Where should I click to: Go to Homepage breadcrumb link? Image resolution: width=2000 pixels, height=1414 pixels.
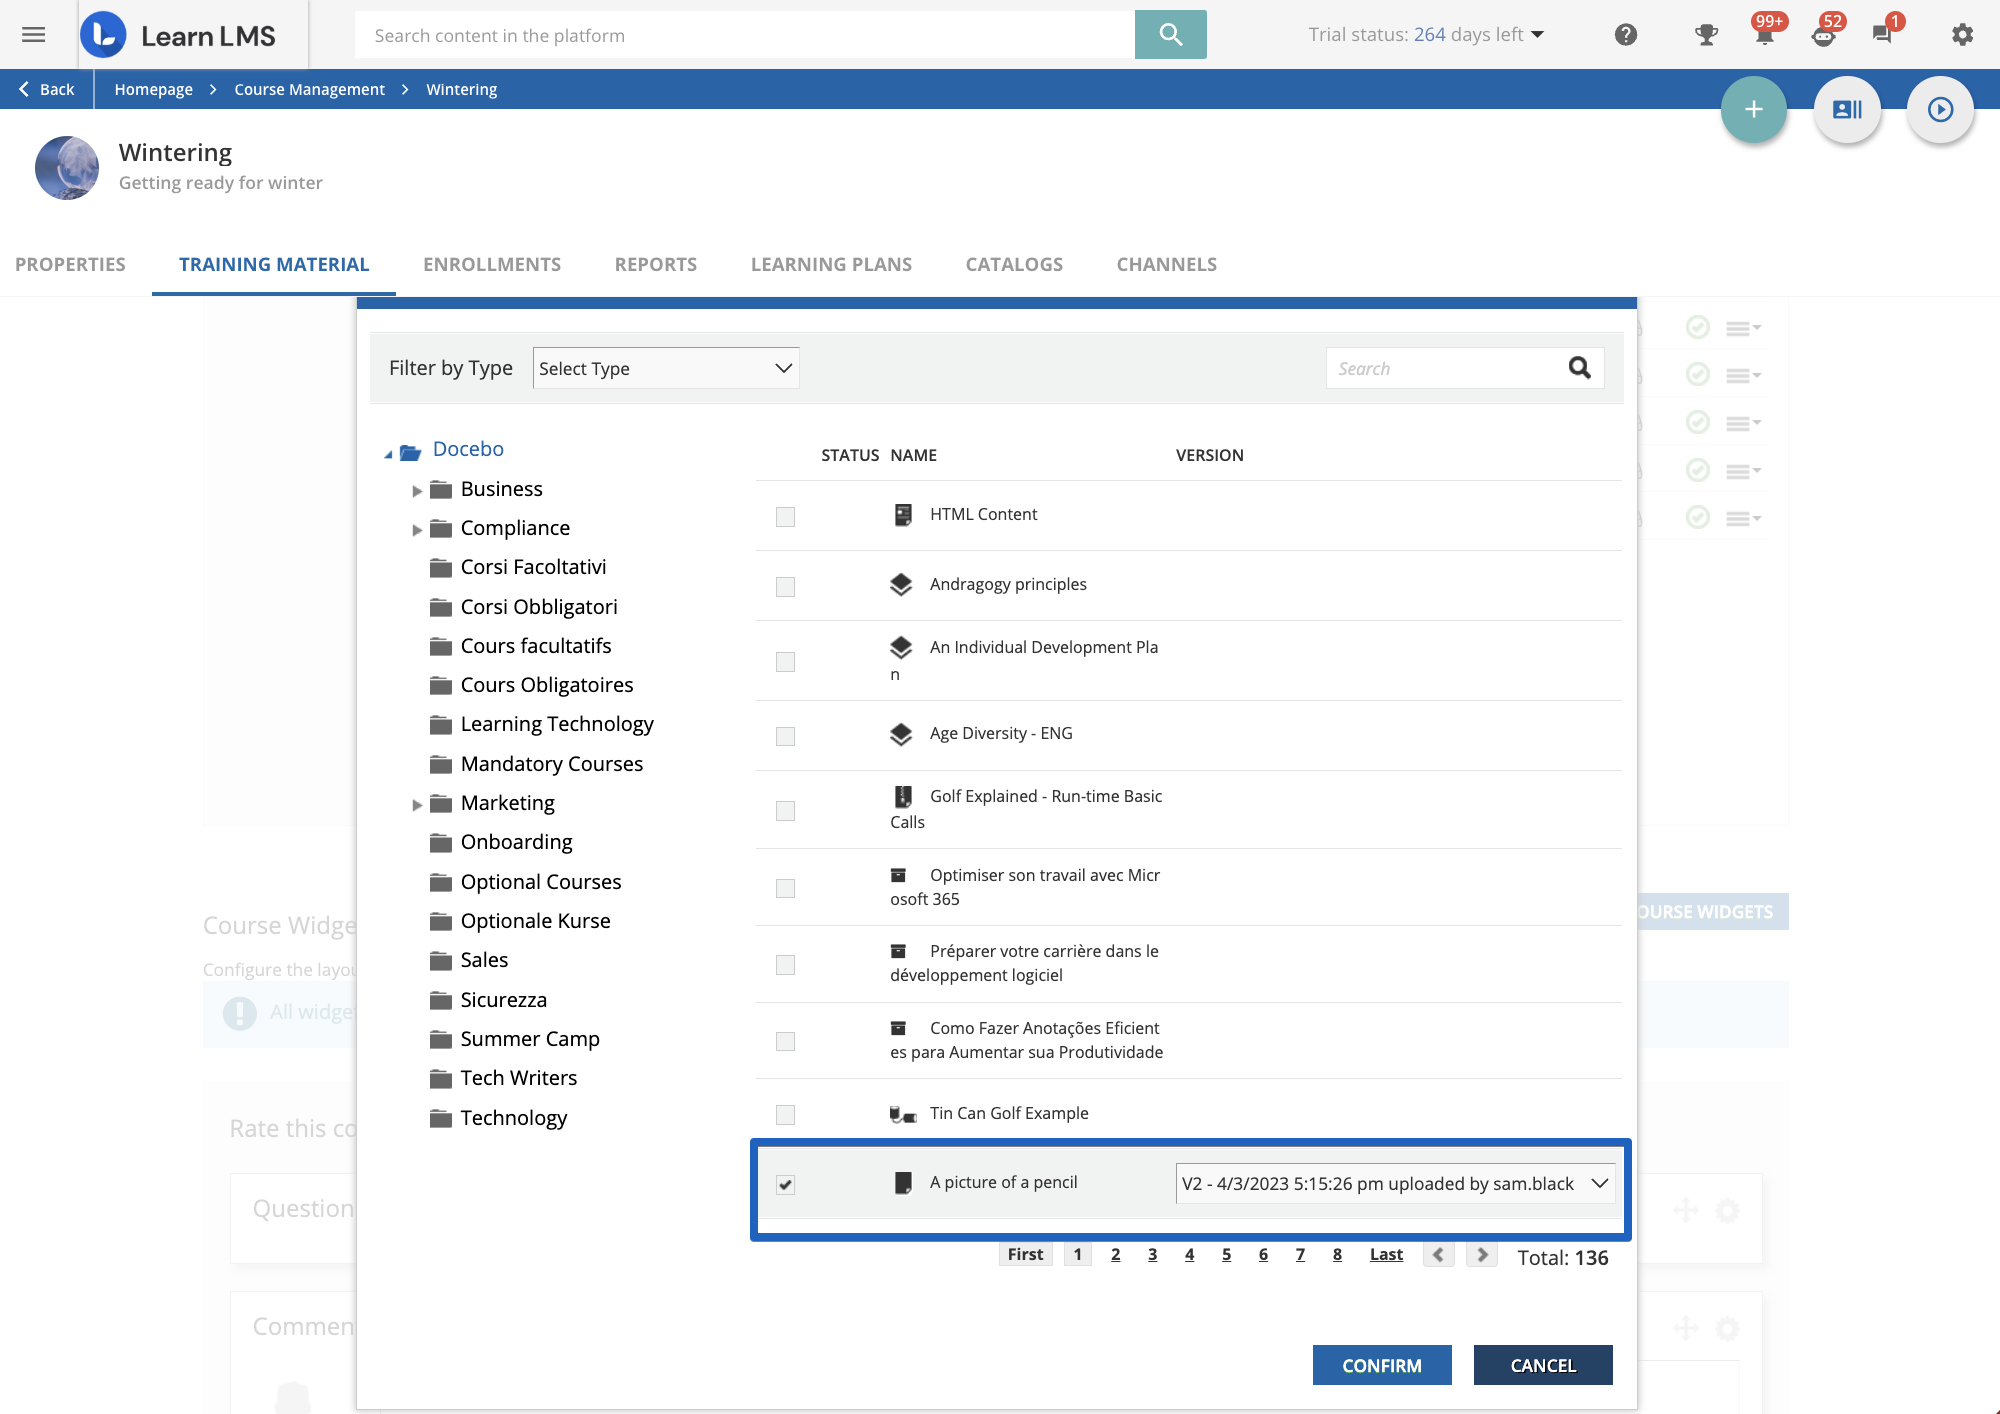pos(153,89)
